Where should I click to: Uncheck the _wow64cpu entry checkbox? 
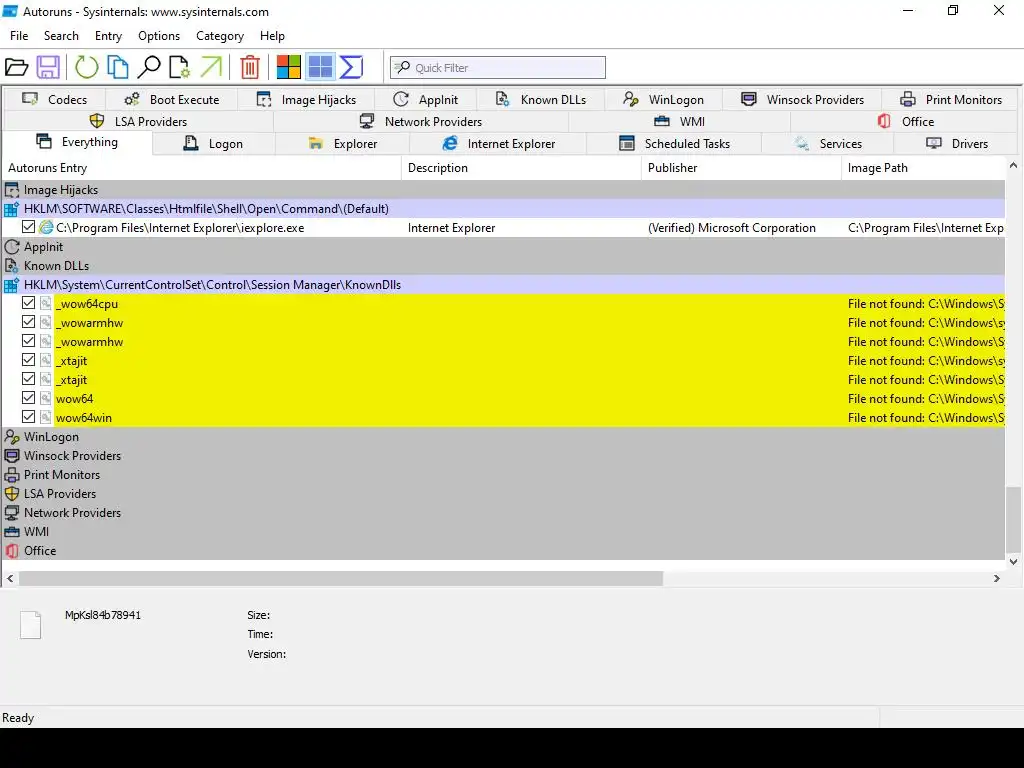28,302
